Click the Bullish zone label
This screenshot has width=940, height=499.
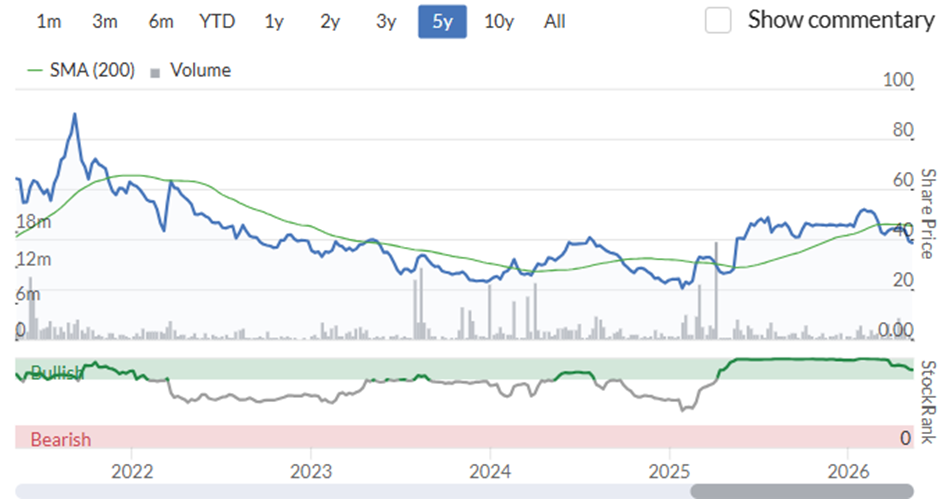[x=57, y=373]
